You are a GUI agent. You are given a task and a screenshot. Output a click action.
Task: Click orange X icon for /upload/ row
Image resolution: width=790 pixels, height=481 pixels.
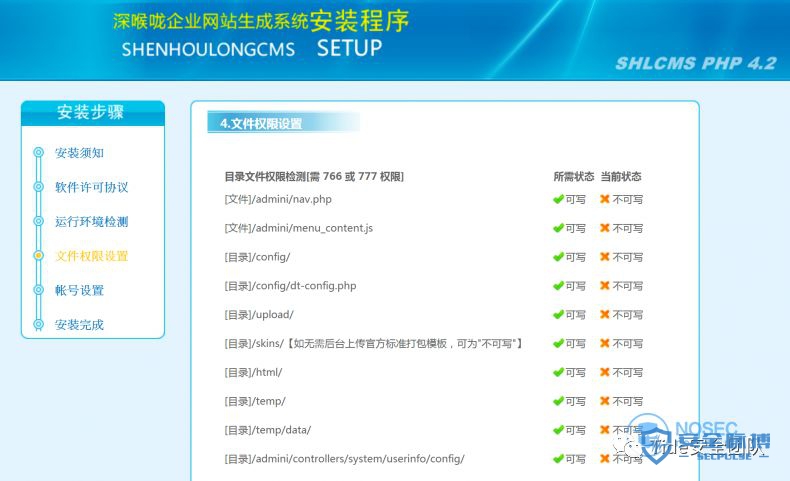(605, 314)
